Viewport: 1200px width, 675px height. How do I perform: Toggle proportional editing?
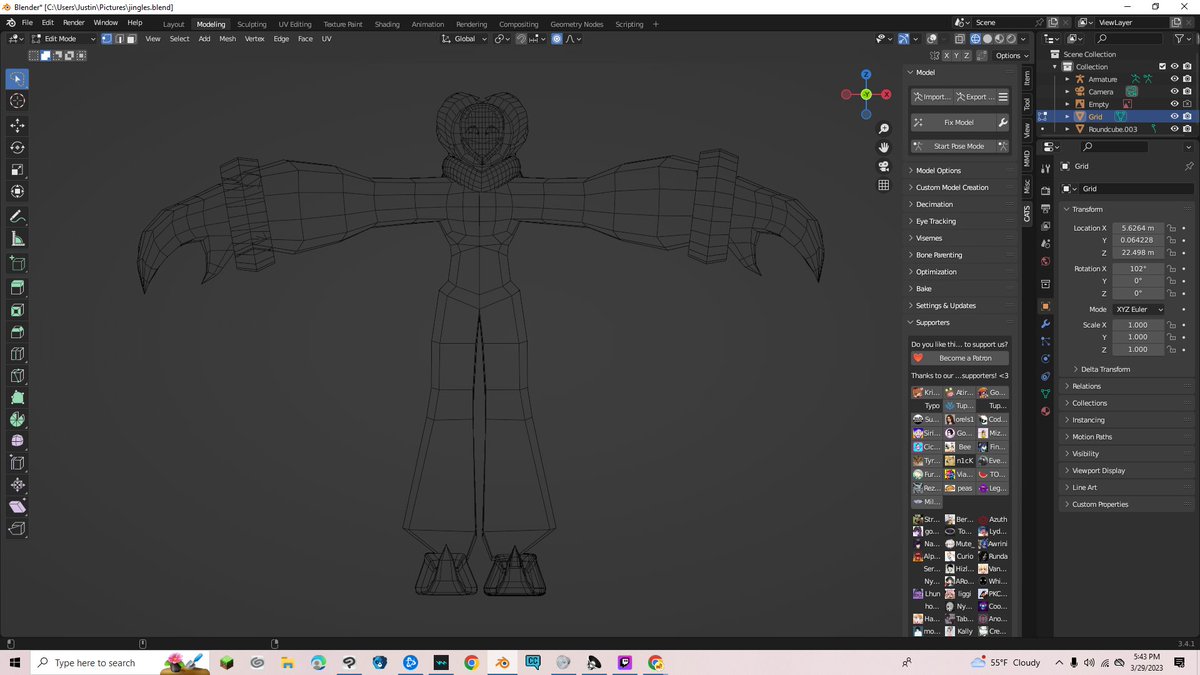coord(556,39)
